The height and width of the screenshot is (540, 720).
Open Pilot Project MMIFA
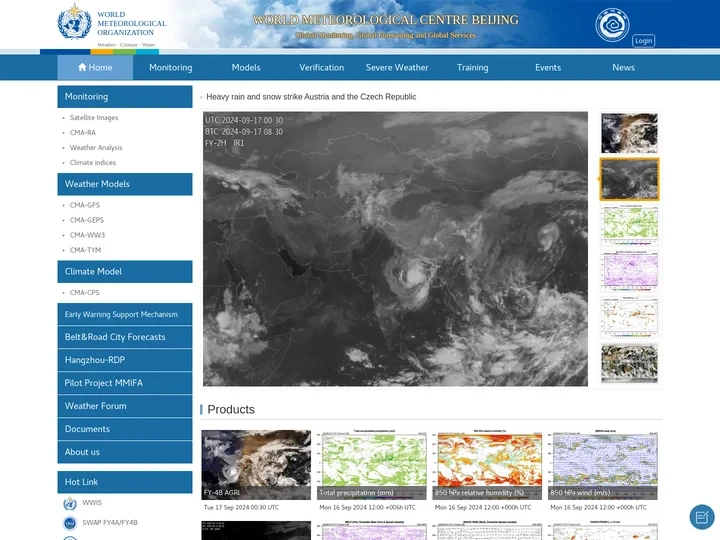coord(125,383)
